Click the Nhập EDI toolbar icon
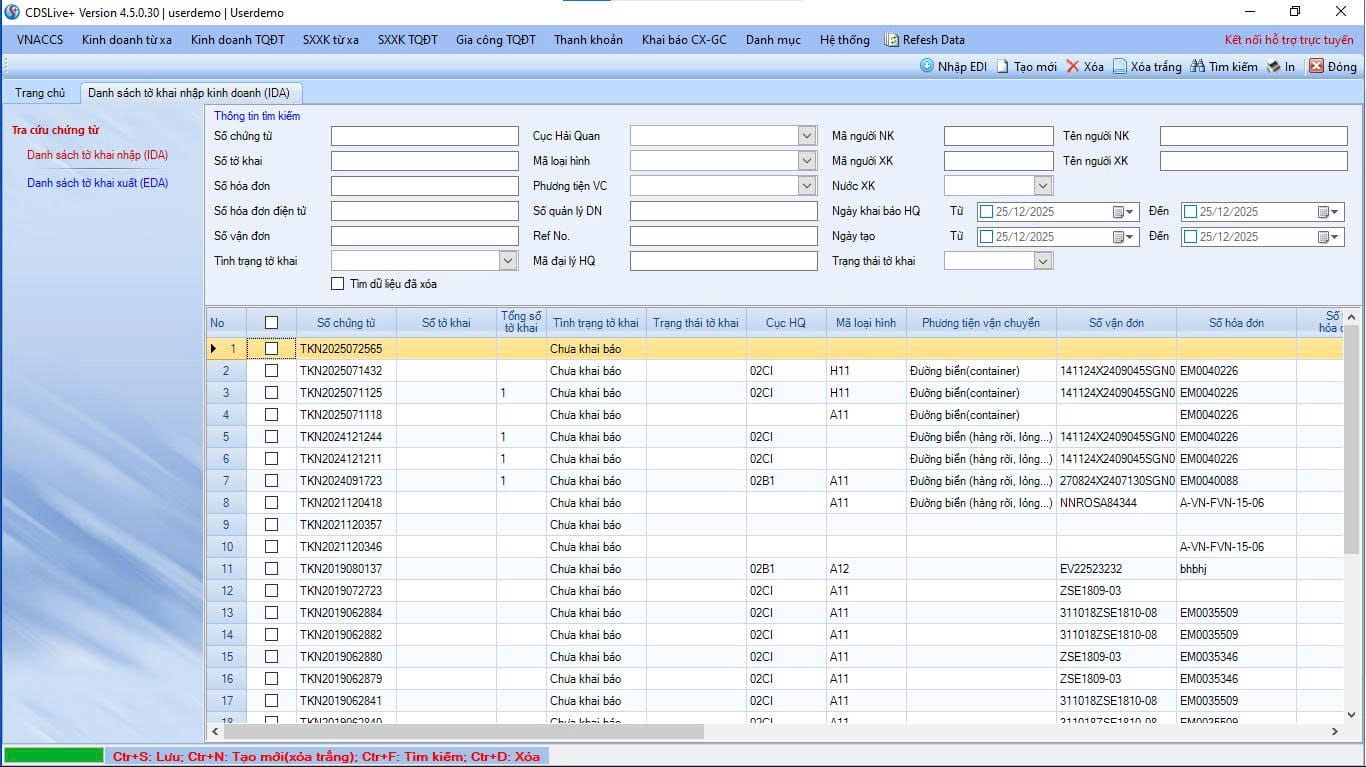1366x767 pixels. pyautogui.click(x=927, y=66)
